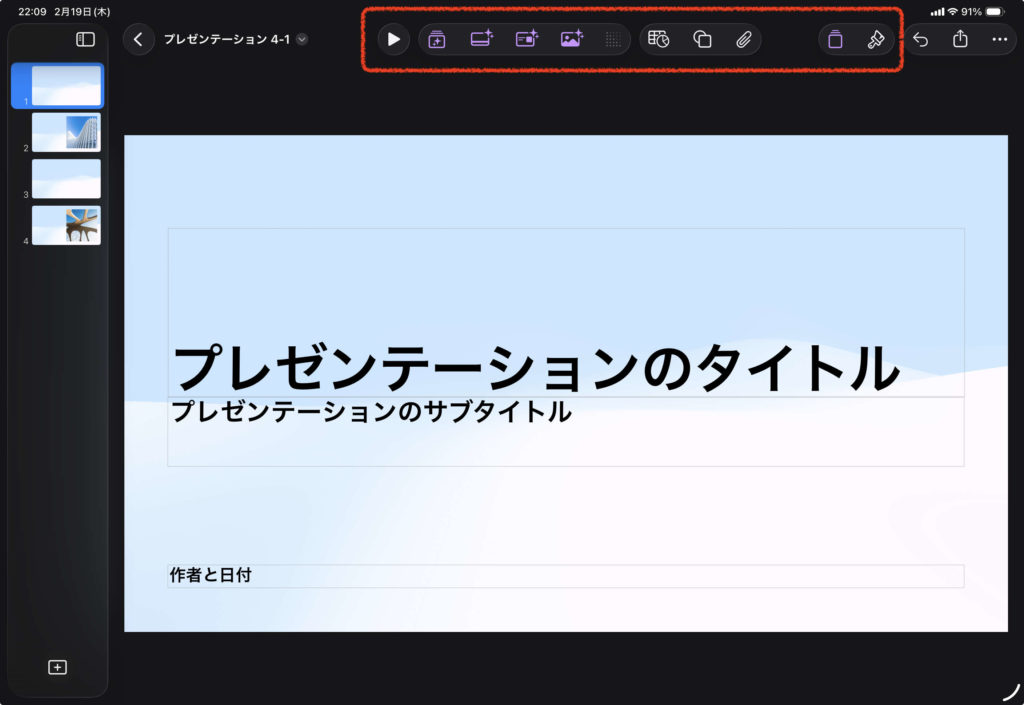Tap the second purple sparkle slide icon
The image size is (1024, 705).
(x=482, y=39)
